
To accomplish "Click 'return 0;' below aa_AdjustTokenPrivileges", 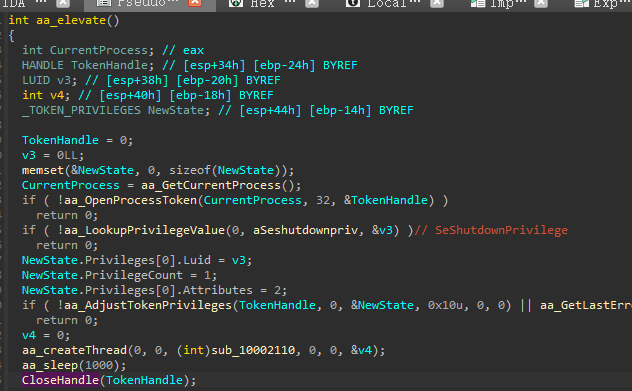I will [x=67, y=320].
